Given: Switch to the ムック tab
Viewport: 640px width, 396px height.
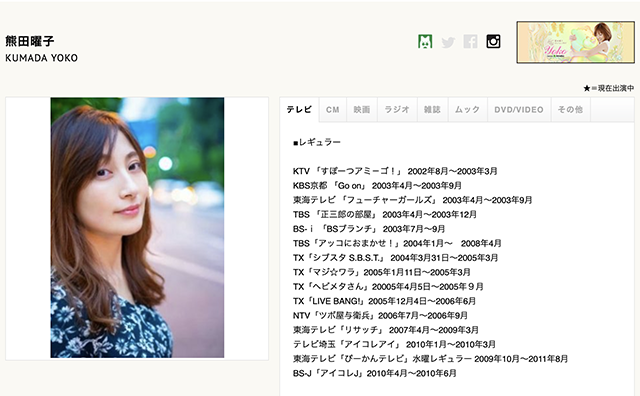Looking at the screenshot, I should click(x=467, y=109).
